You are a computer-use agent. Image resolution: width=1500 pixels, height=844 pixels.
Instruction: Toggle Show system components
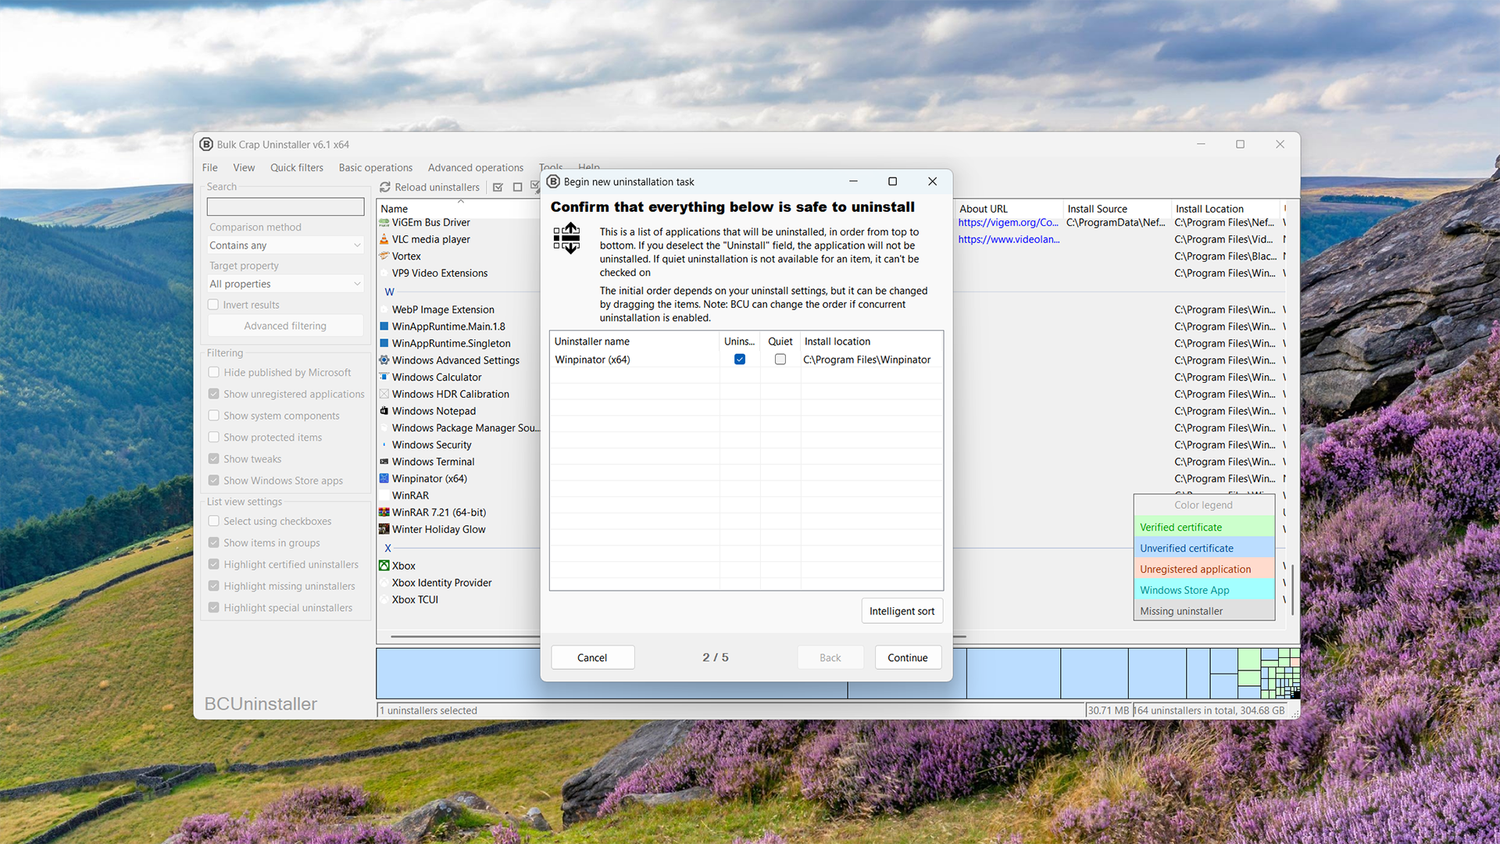point(213,416)
